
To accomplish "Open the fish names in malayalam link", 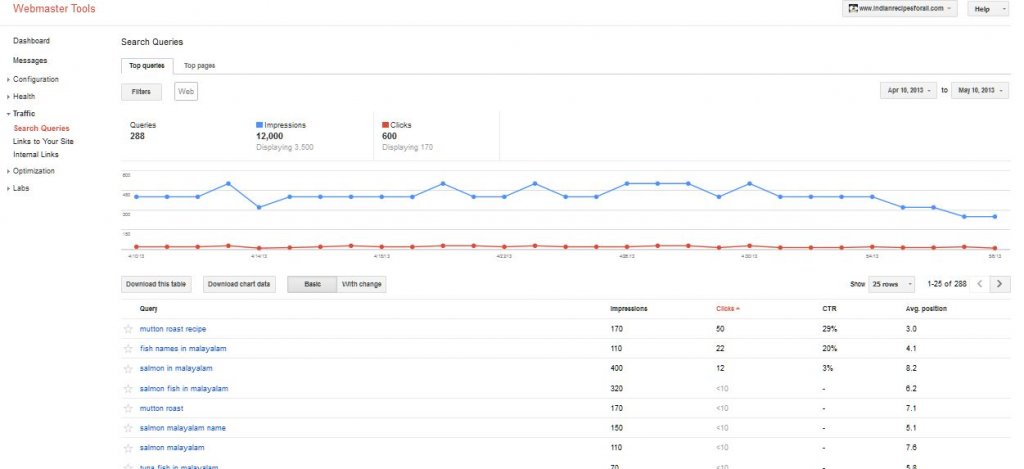I will pyautogui.click(x=183, y=349).
